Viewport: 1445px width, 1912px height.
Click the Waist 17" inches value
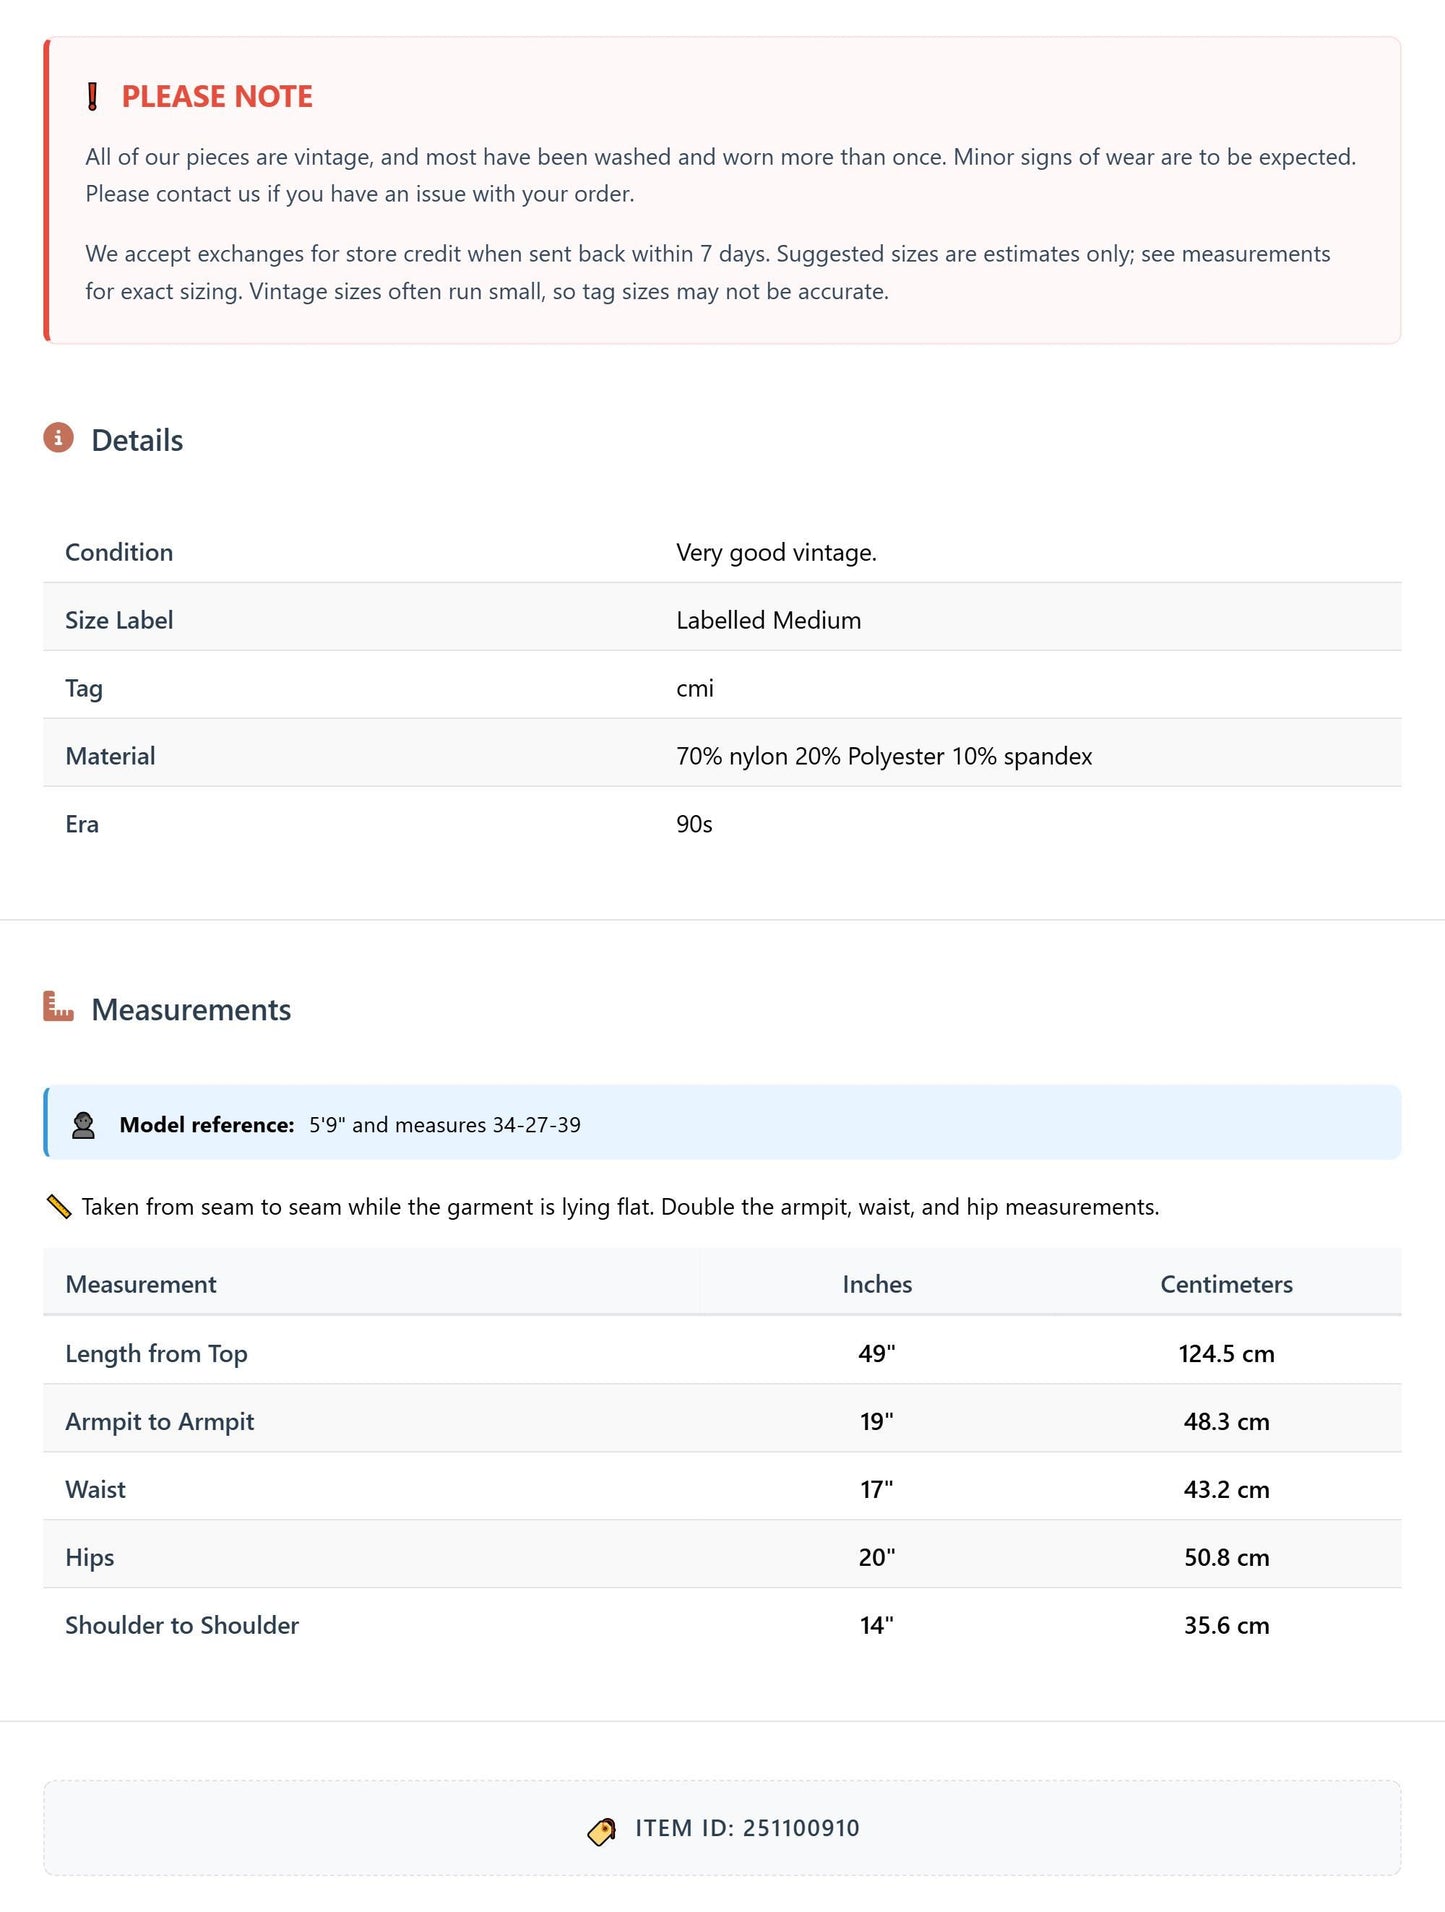tap(877, 1490)
